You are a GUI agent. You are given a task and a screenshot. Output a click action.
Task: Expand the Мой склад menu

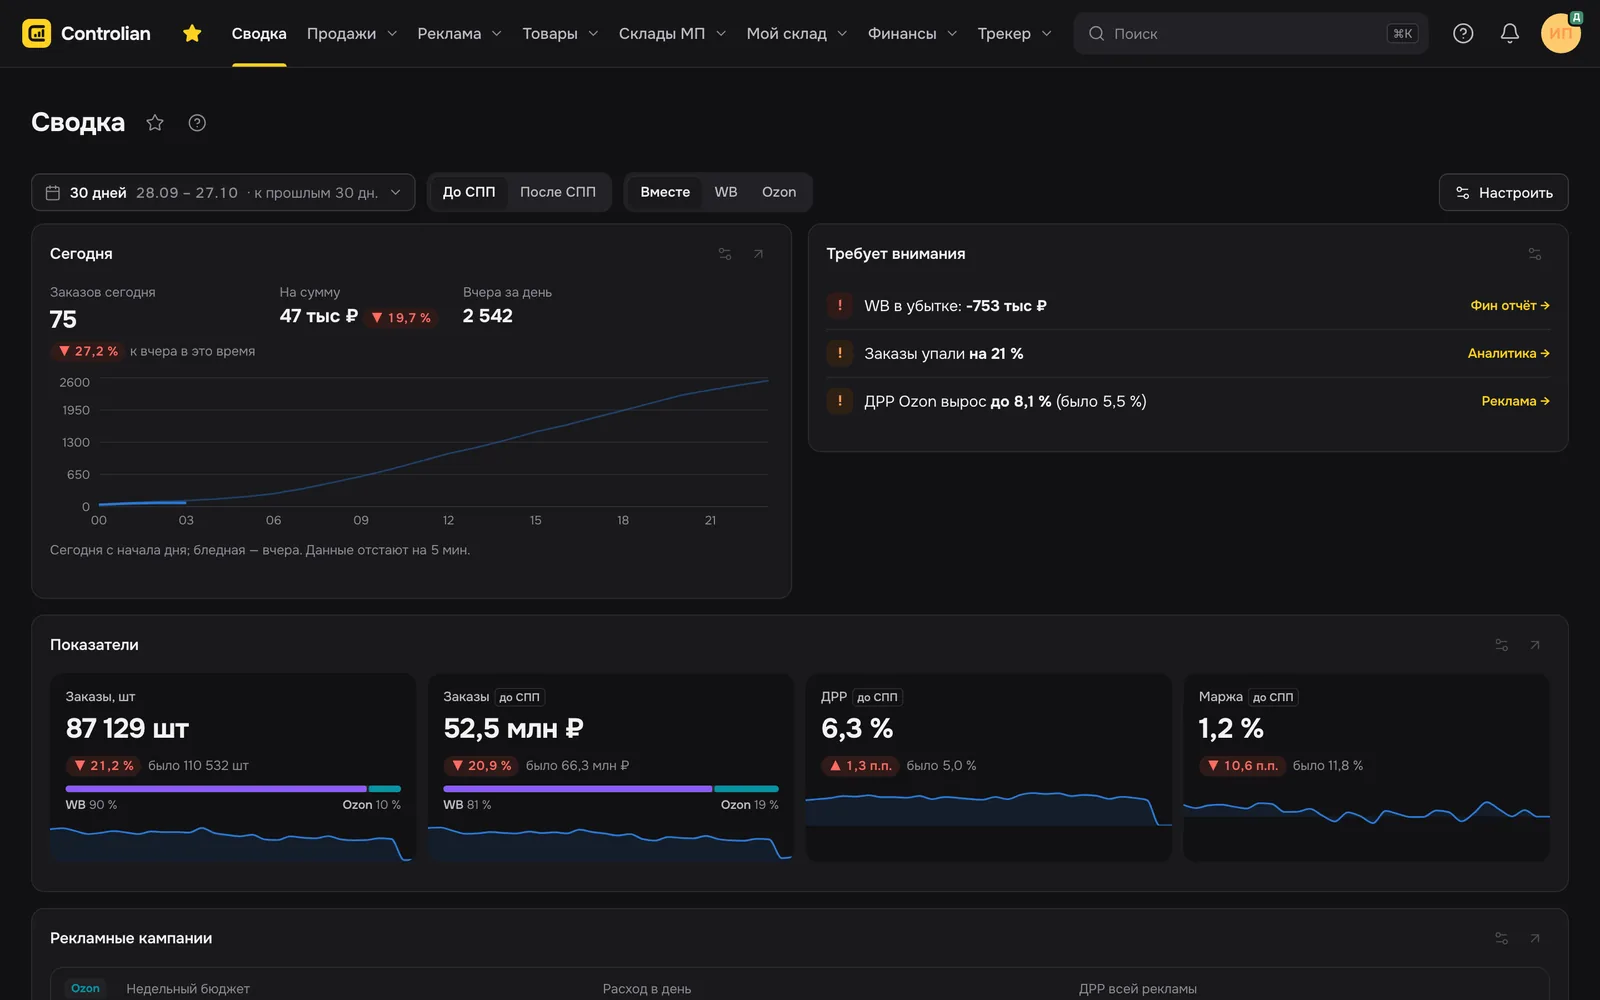797,33
